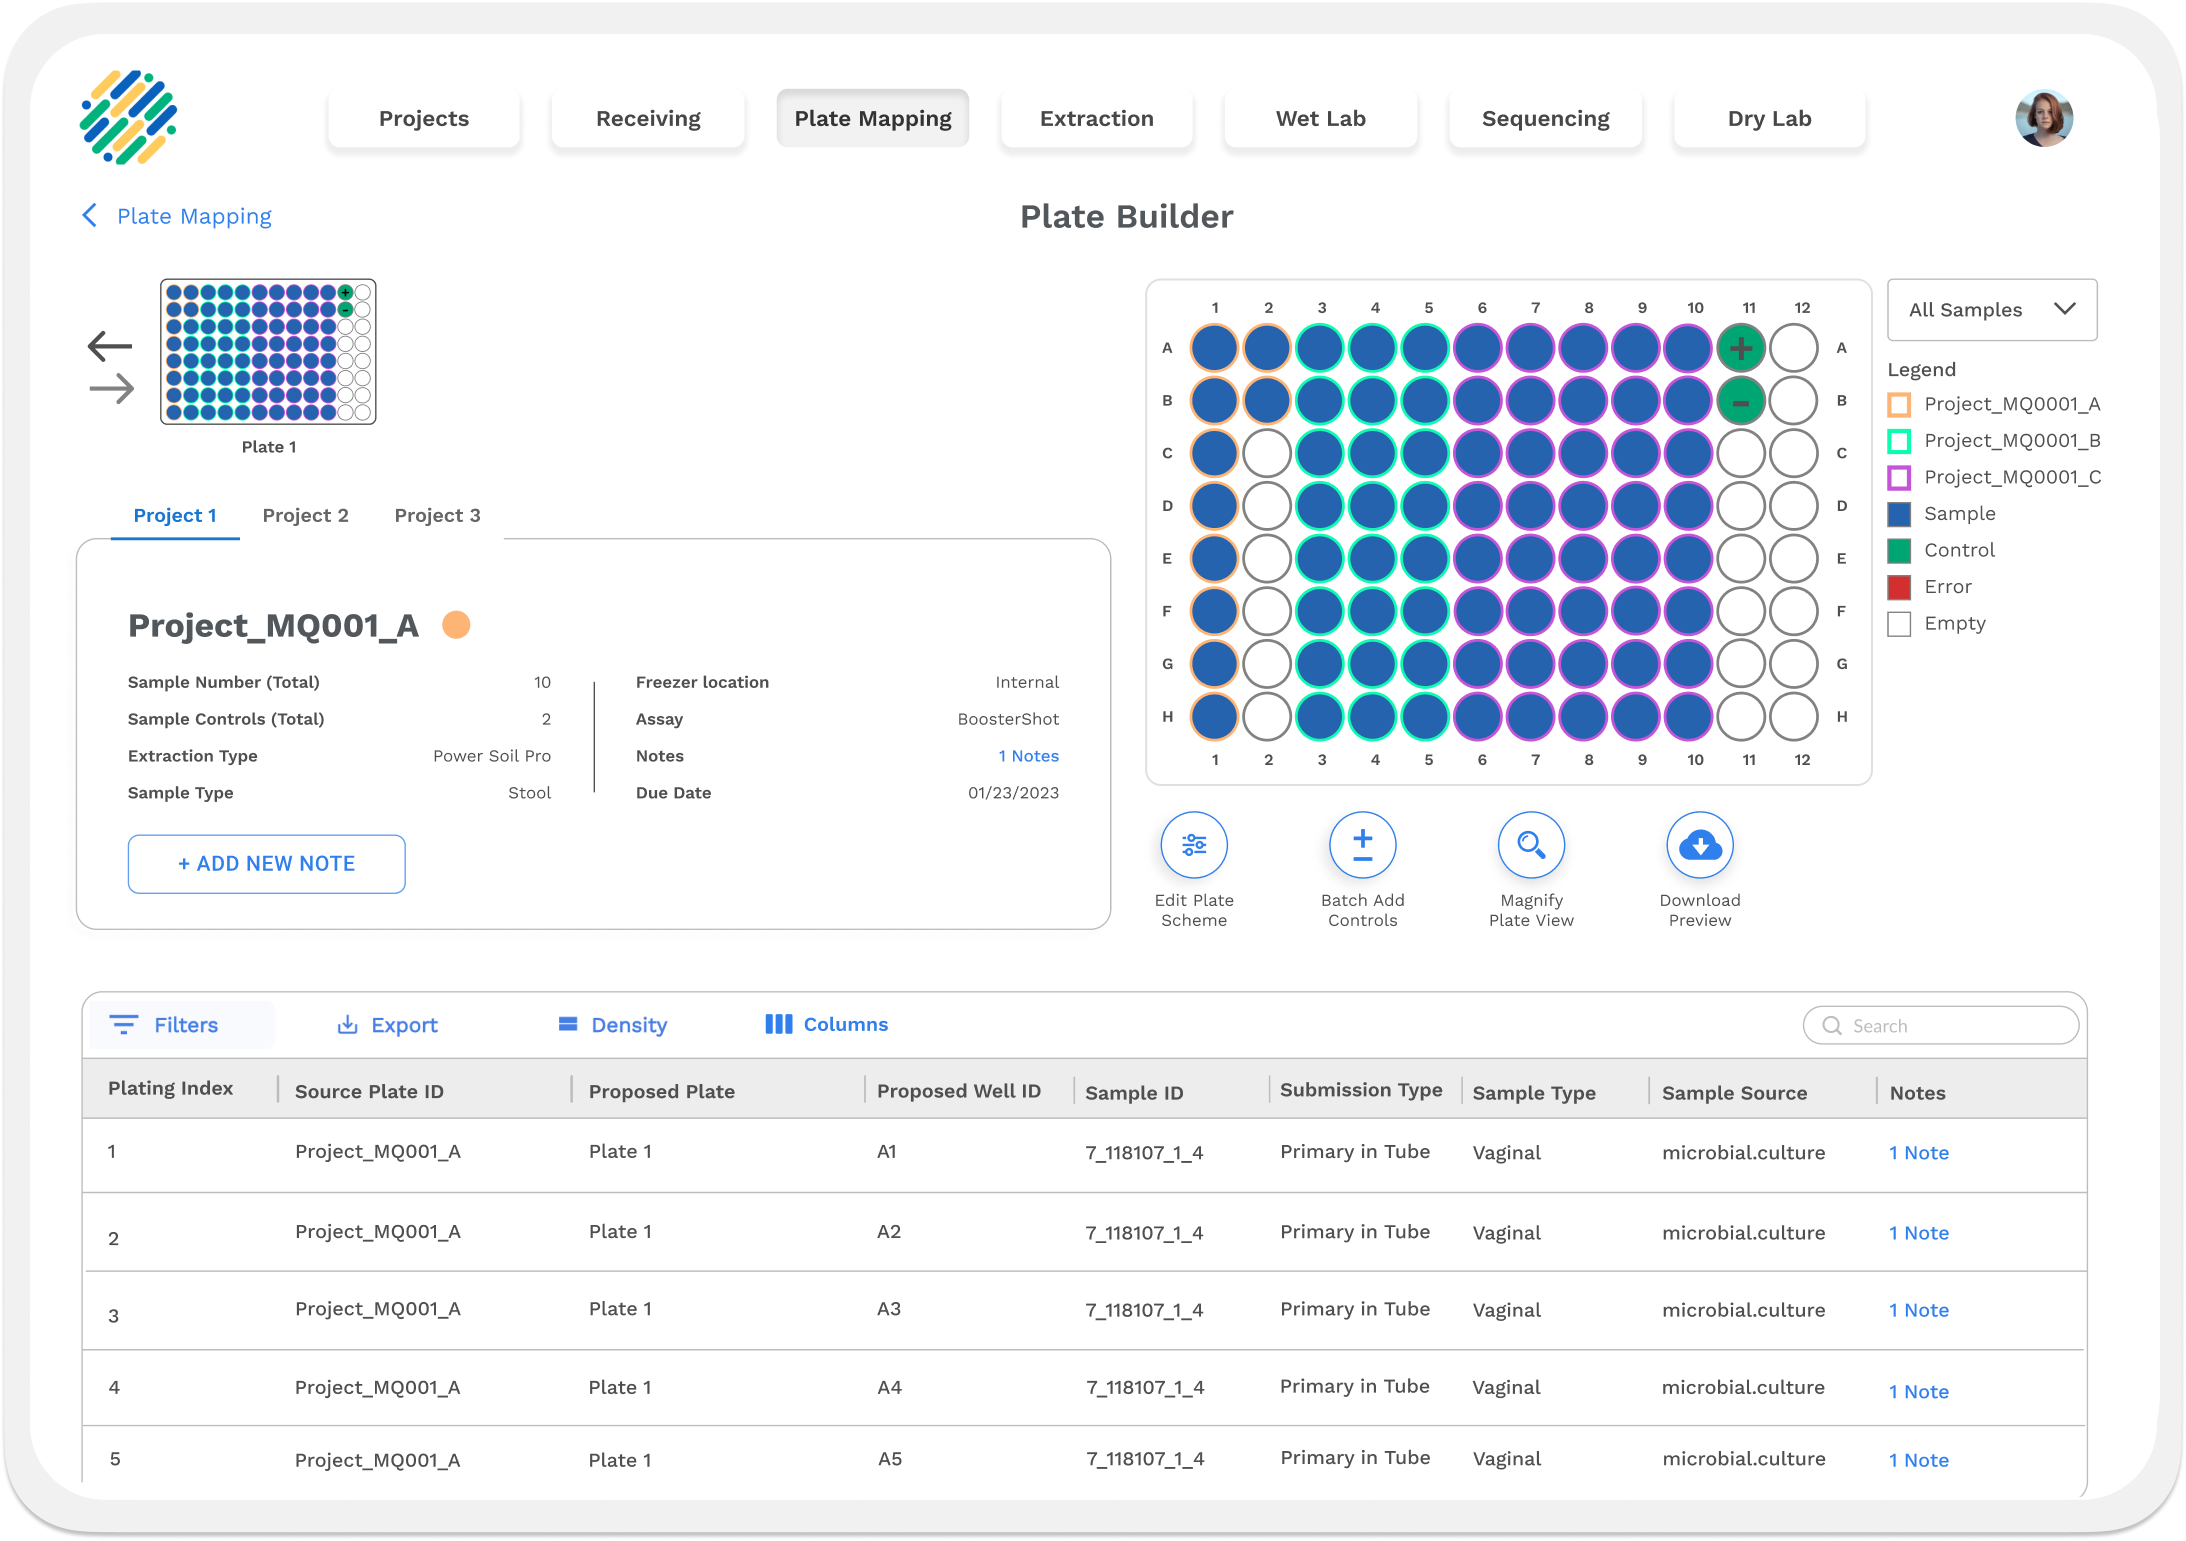The width and height of the screenshot is (2186, 1541).
Task: Open the Extraction navigation tab
Action: click(1096, 119)
